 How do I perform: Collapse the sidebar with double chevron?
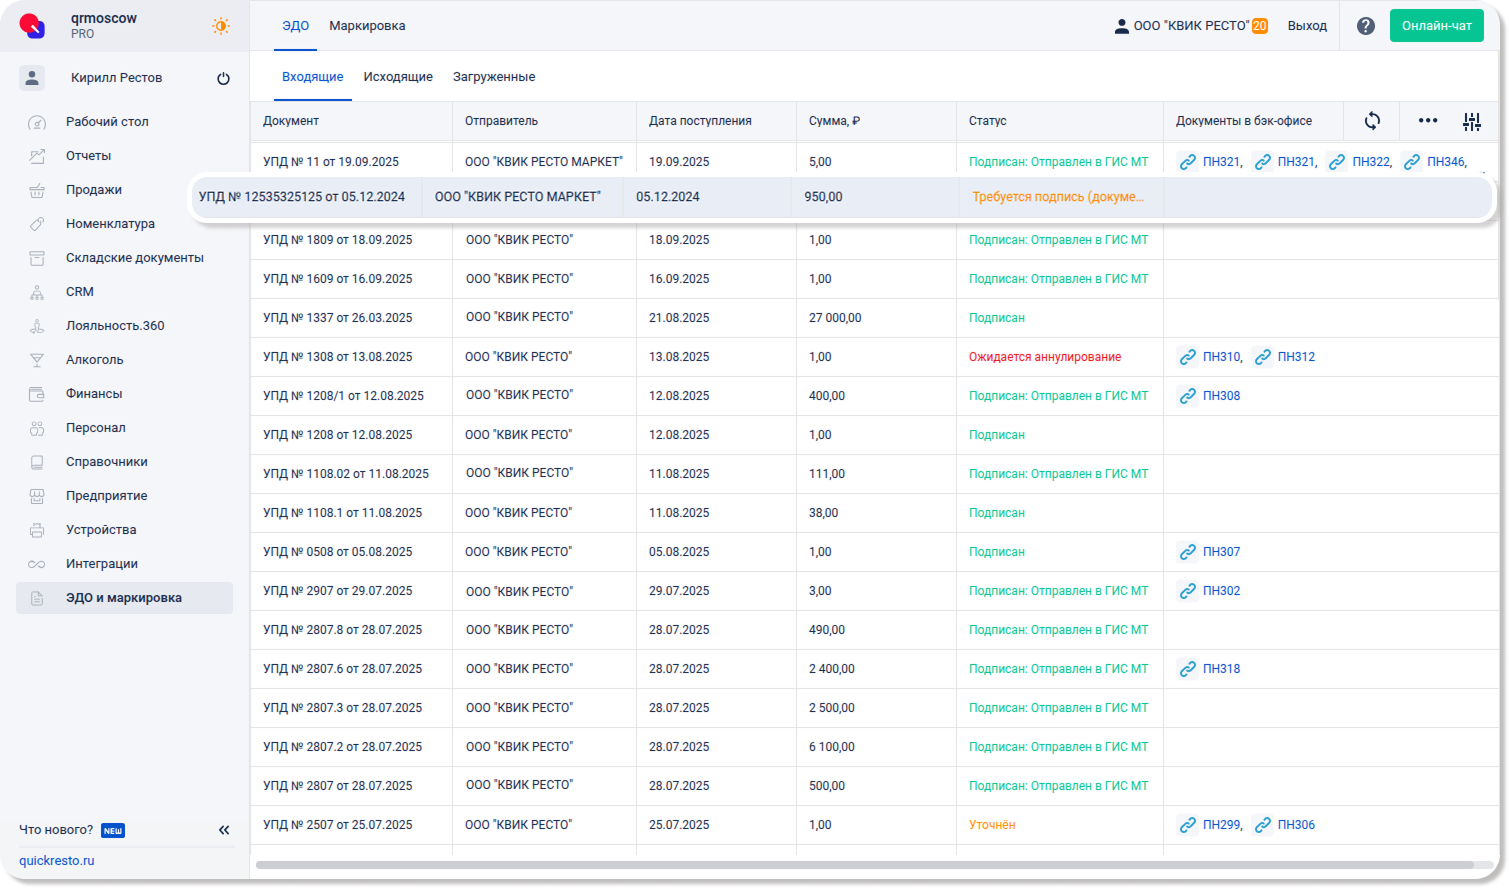pos(224,830)
